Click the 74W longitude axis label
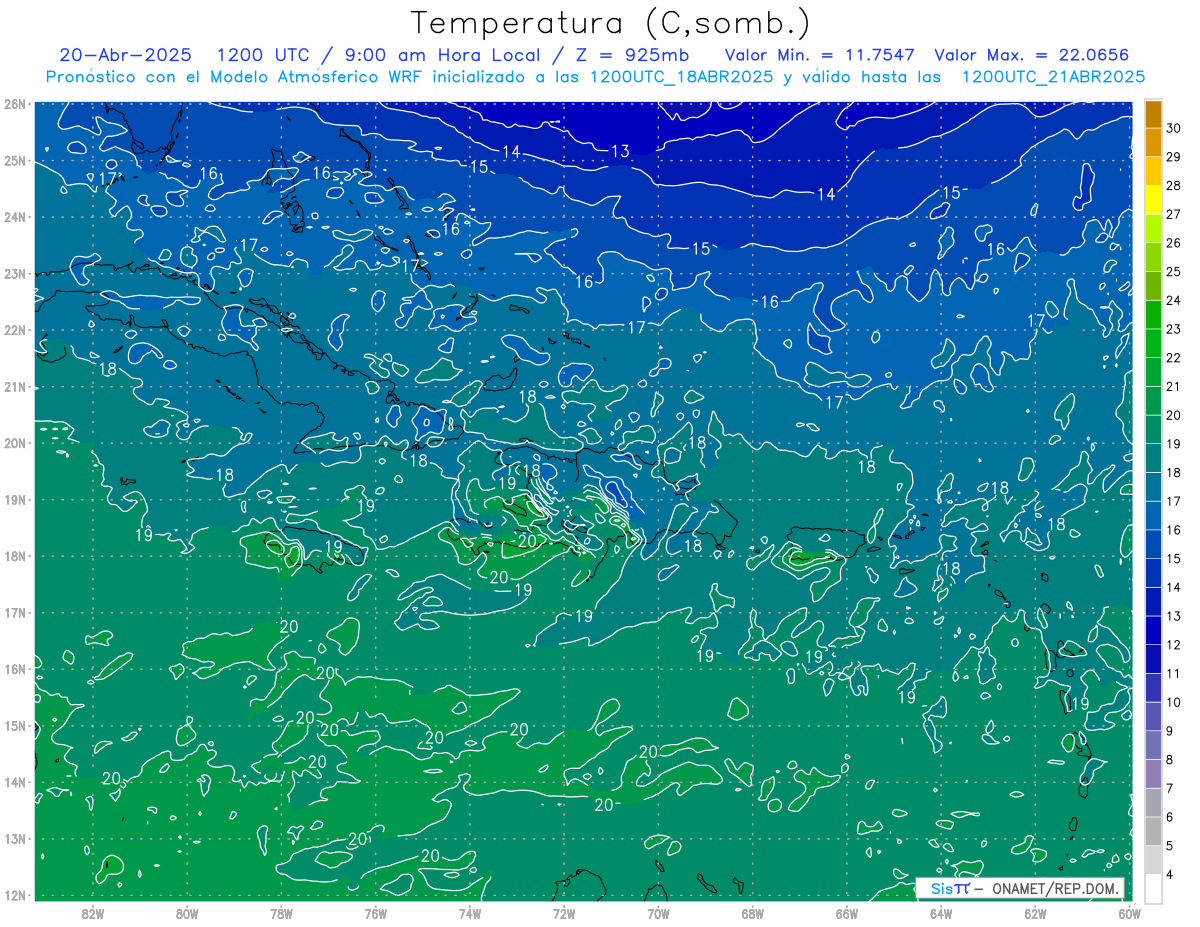 tap(470, 914)
